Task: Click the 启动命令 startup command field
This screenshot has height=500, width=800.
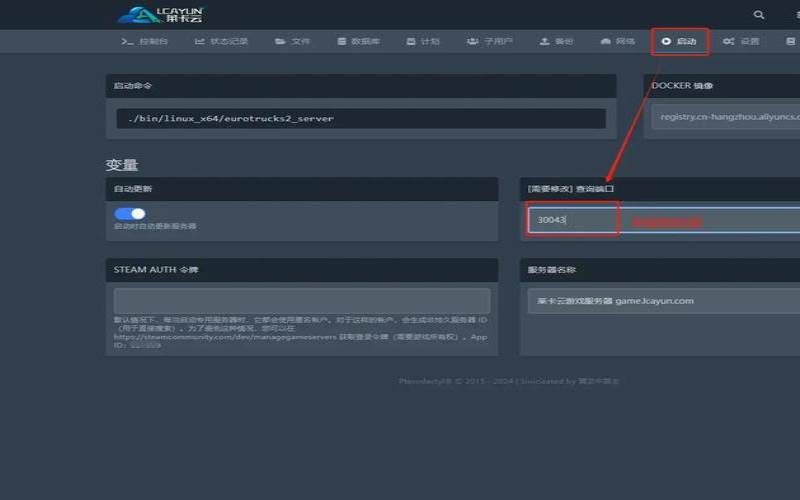Action: 360,118
